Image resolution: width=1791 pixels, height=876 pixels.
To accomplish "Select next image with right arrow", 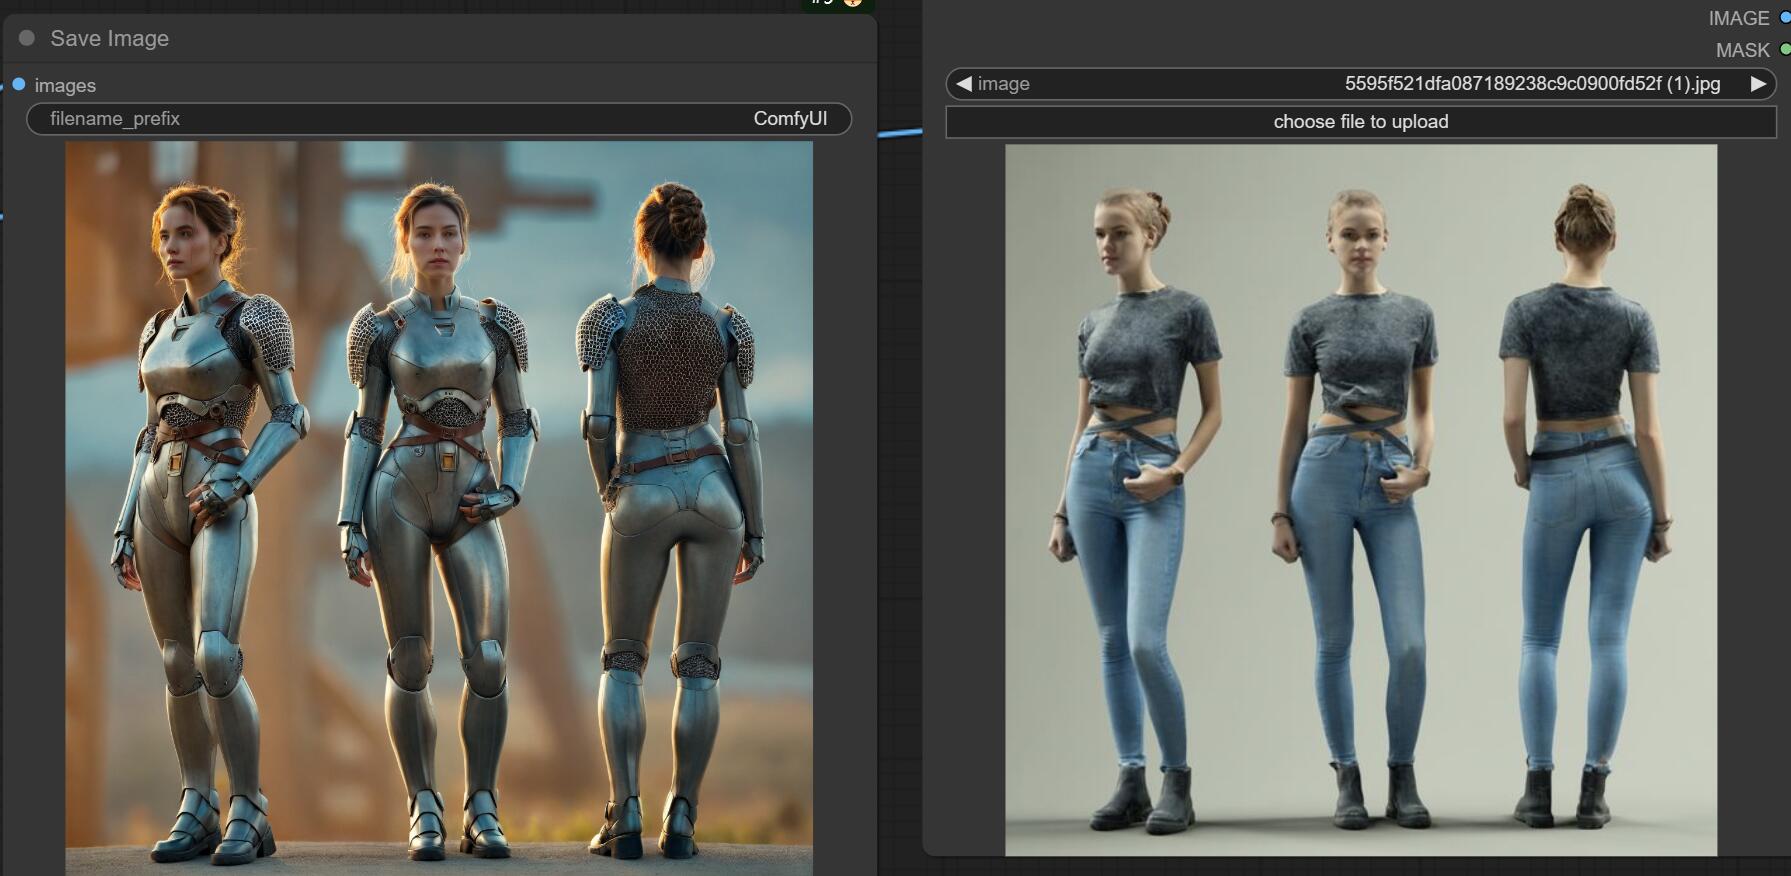I will (1757, 84).
